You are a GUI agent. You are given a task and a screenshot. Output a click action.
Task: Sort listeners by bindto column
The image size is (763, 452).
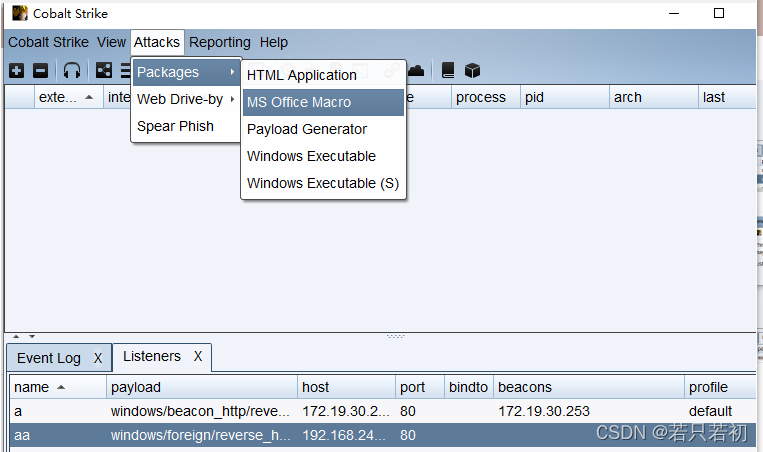(x=469, y=387)
